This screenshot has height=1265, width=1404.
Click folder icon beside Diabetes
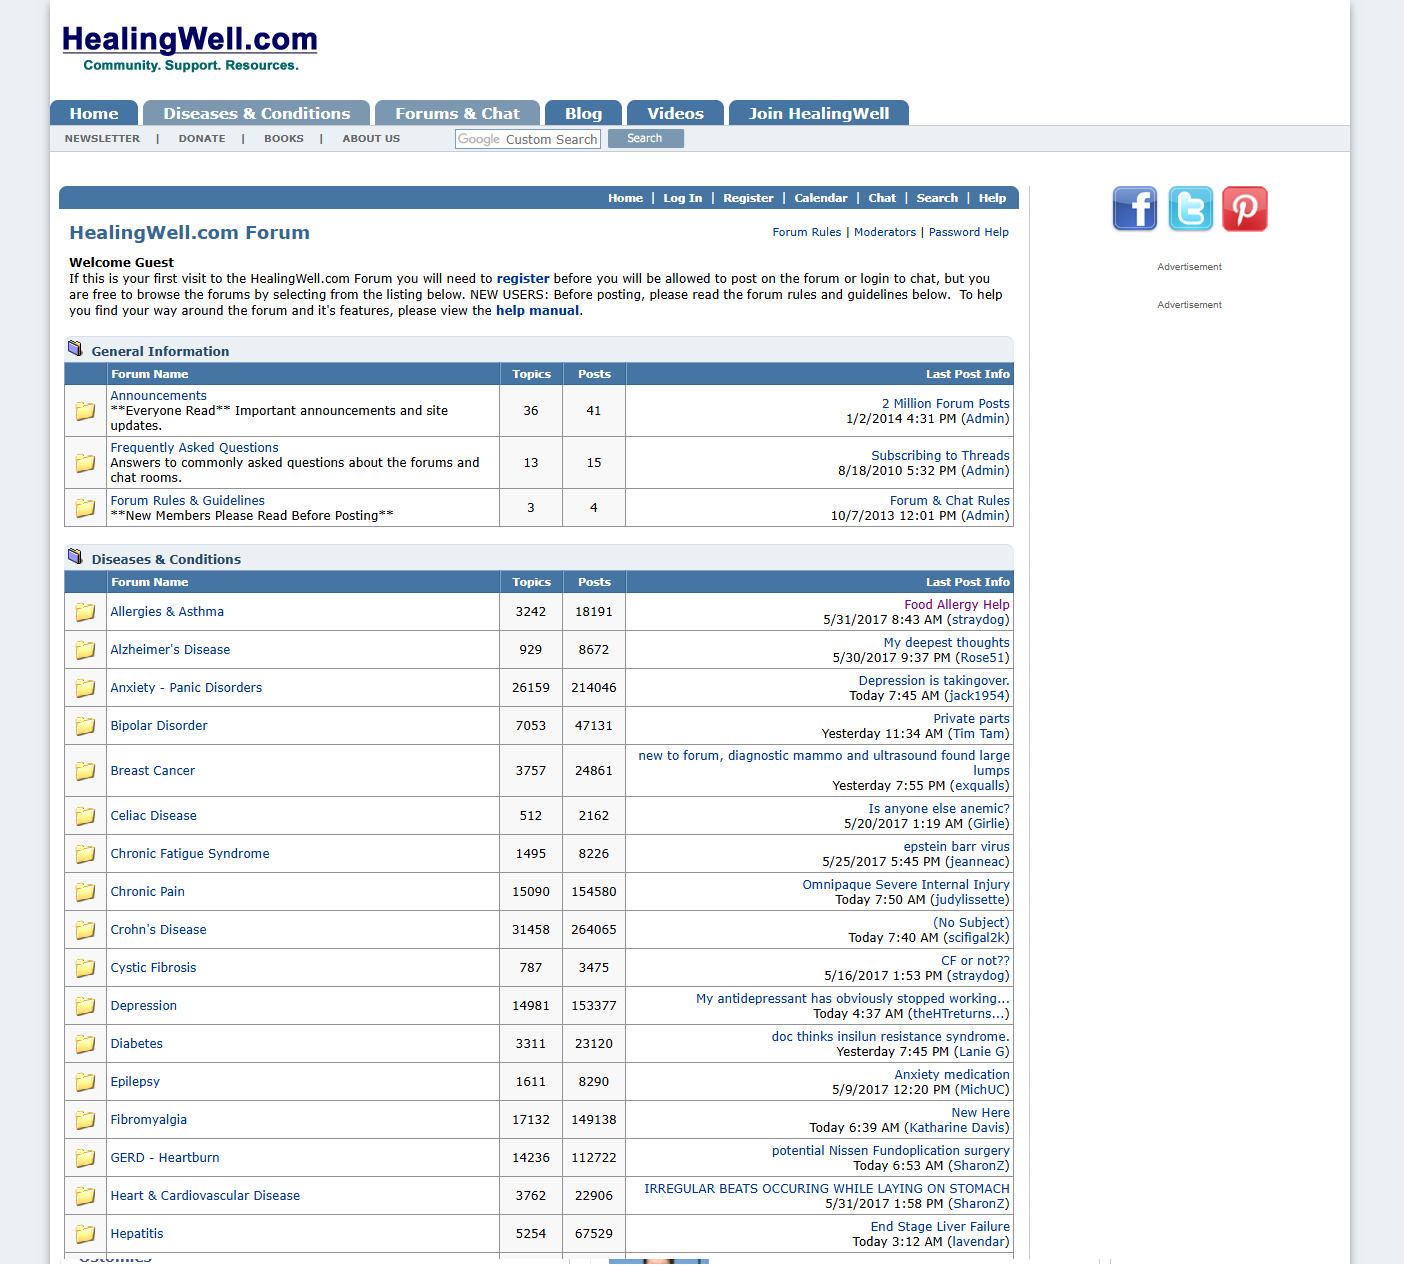click(85, 1044)
